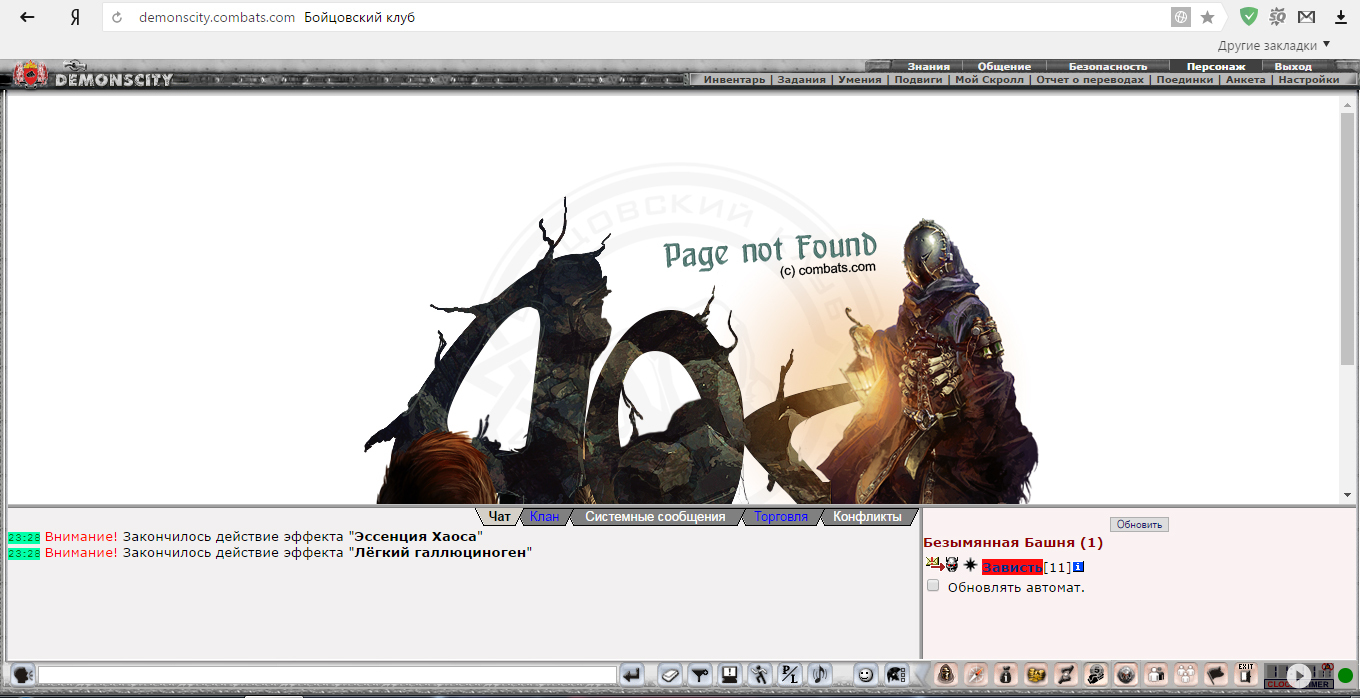Click the flag icon in bottom bar
1360x698 pixels.
click(x=1216, y=675)
